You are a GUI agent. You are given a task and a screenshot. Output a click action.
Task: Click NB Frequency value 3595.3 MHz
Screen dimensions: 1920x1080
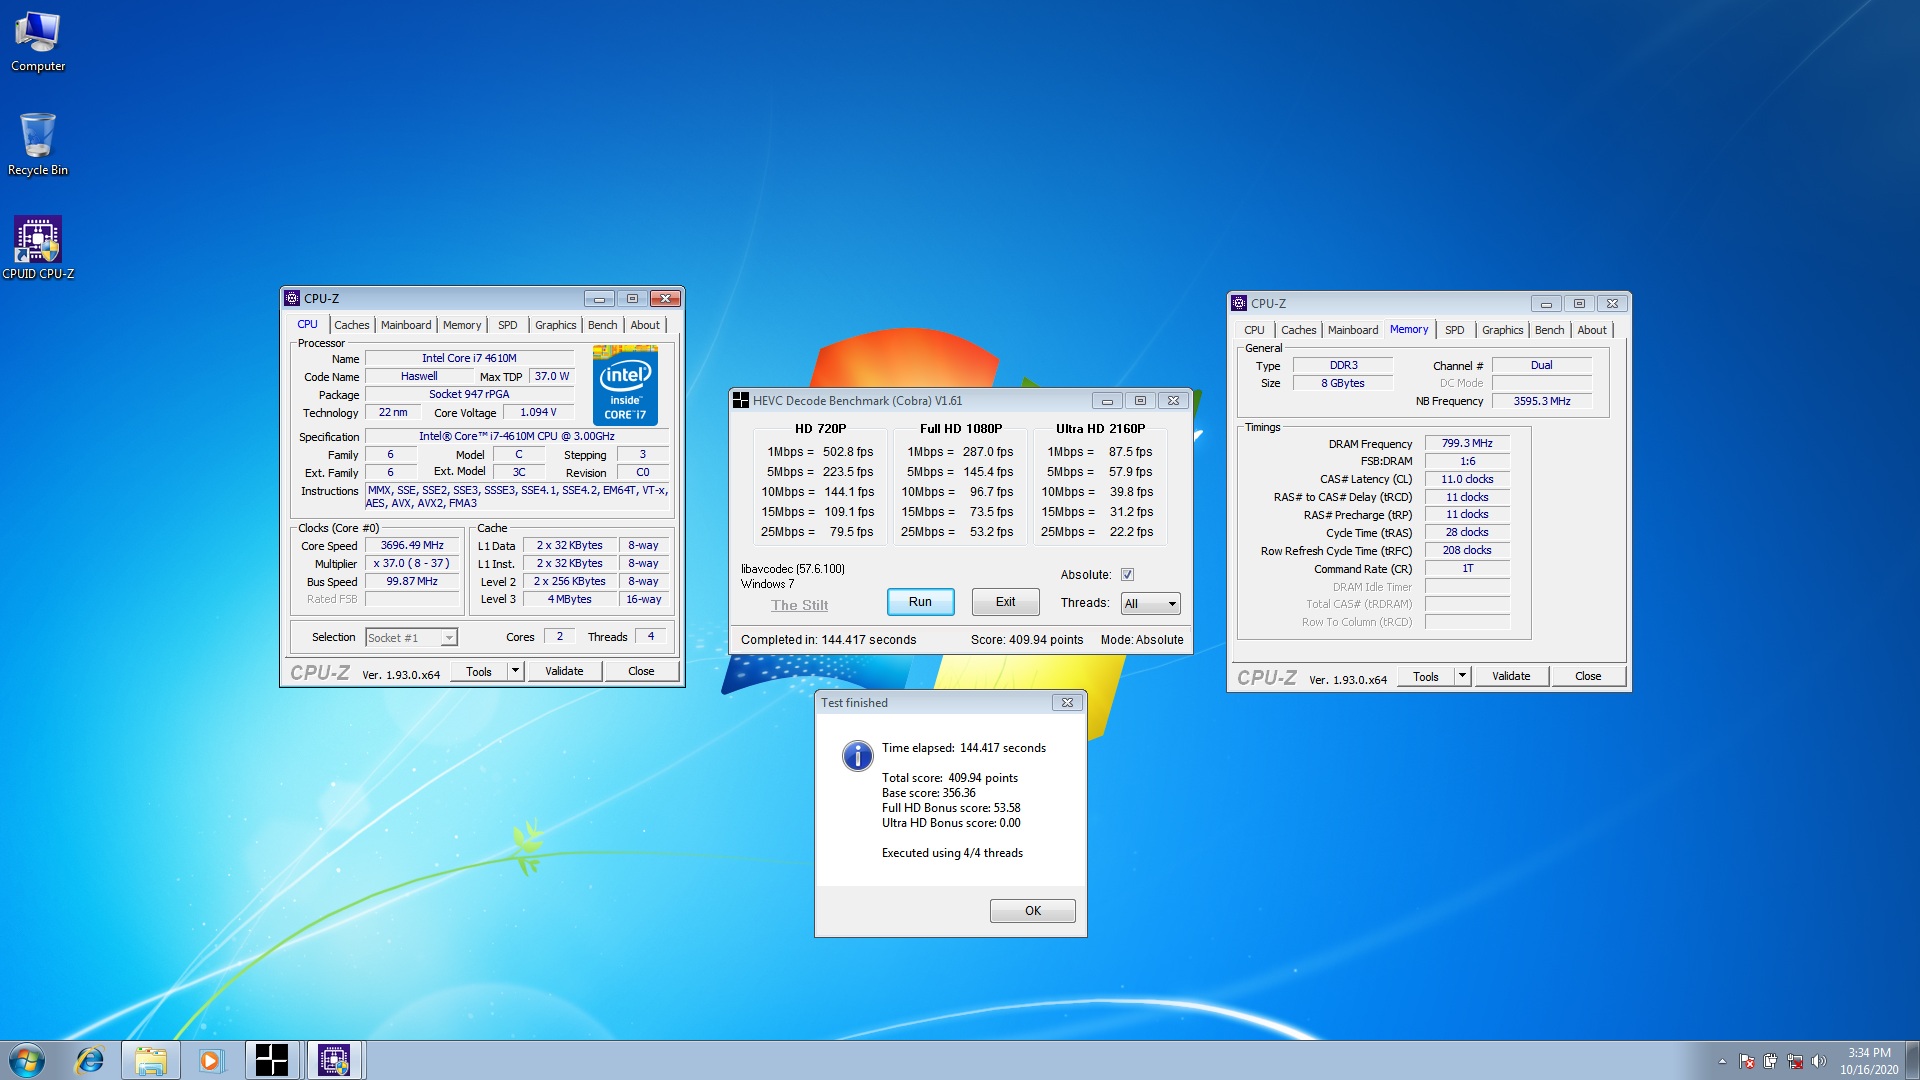click(x=1541, y=401)
